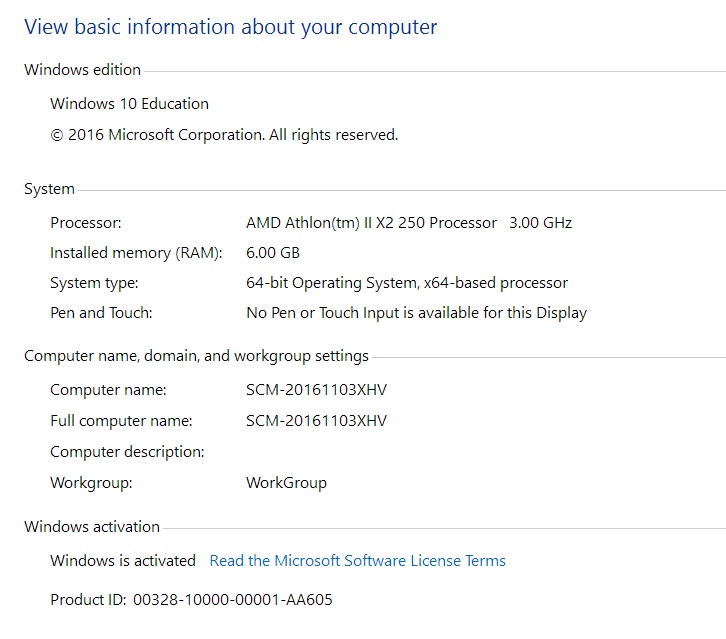
Task: Click the "WorkGroup" workgroup value
Action: coord(286,483)
